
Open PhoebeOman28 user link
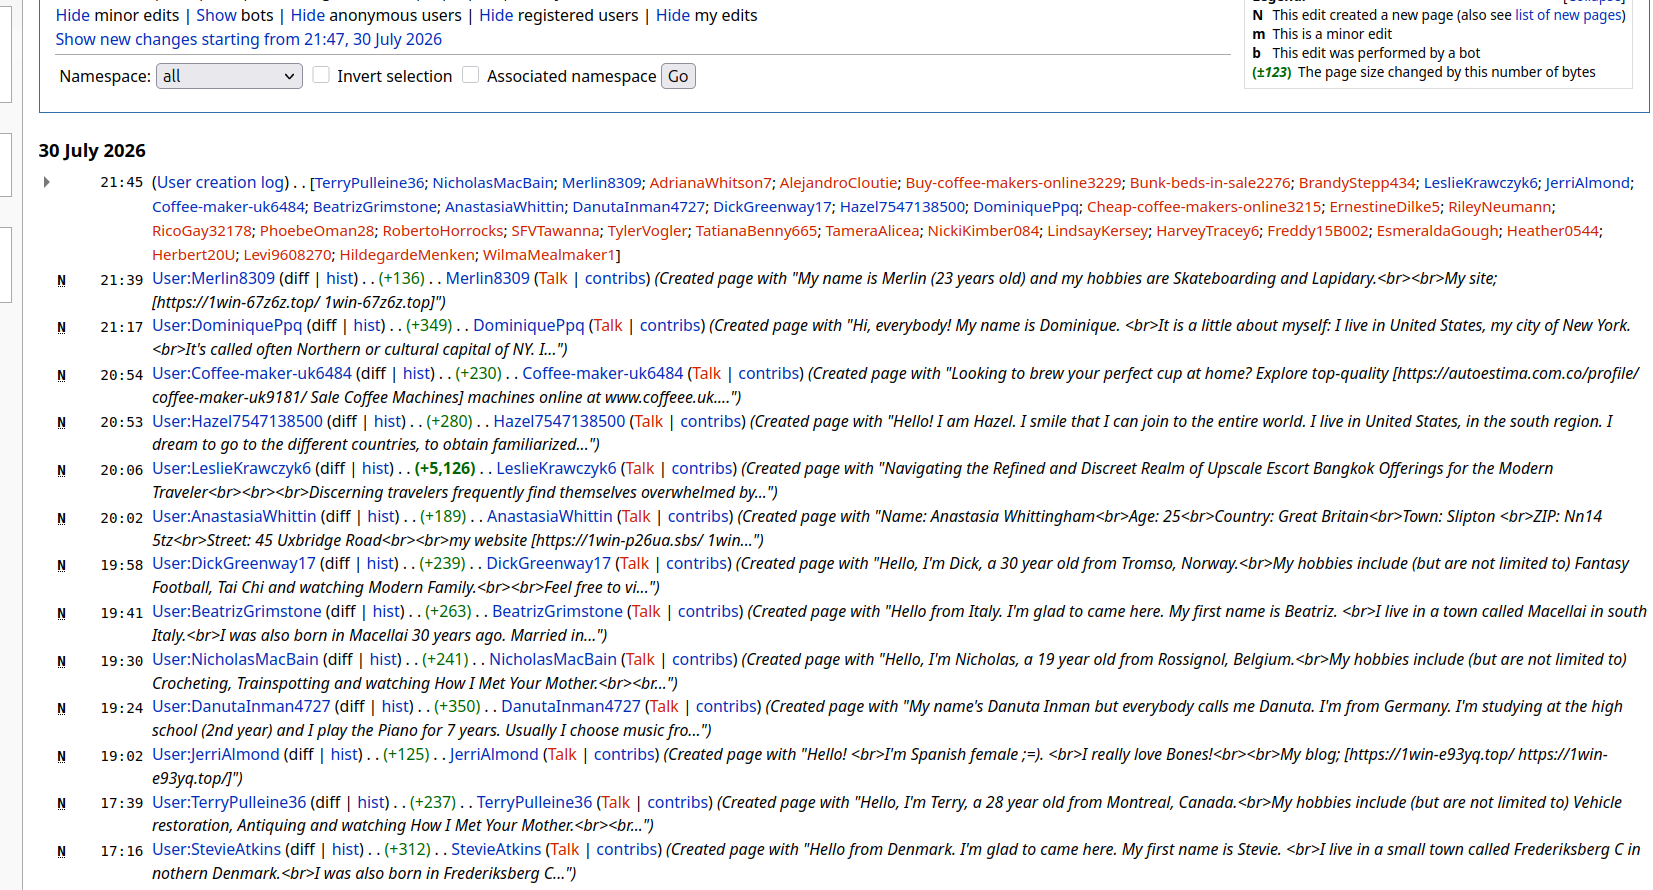(x=317, y=230)
